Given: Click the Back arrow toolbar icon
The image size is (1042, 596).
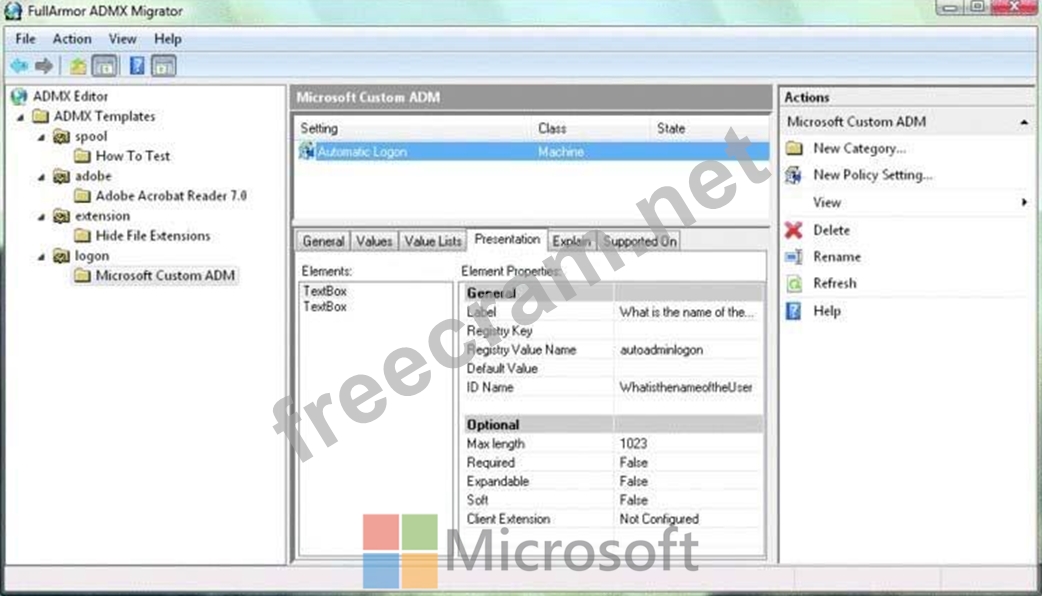Looking at the screenshot, I should coord(19,66).
